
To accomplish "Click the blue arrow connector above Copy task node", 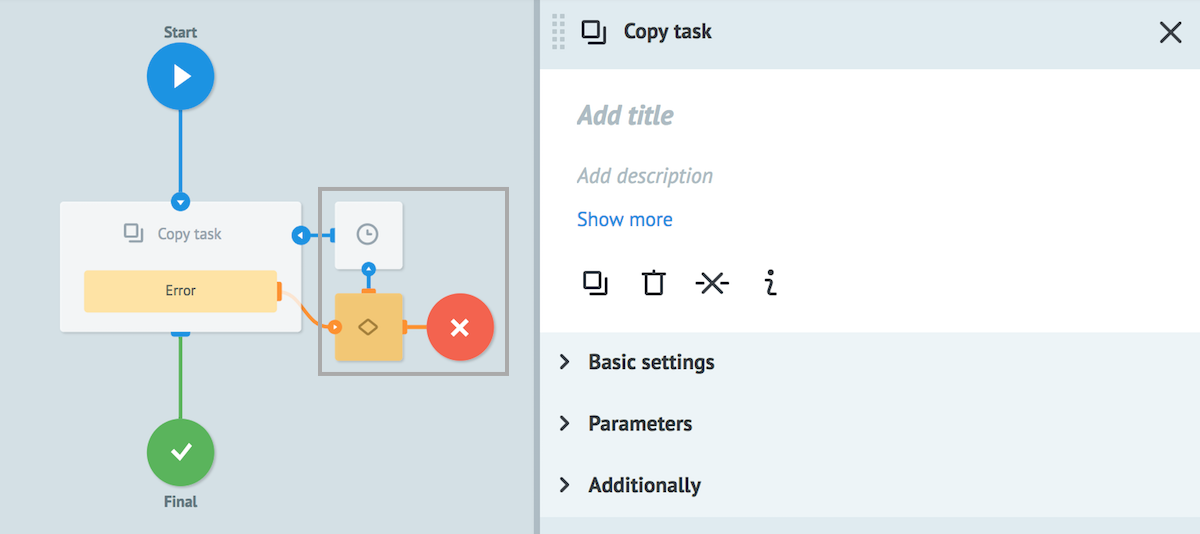I will click(180, 202).
